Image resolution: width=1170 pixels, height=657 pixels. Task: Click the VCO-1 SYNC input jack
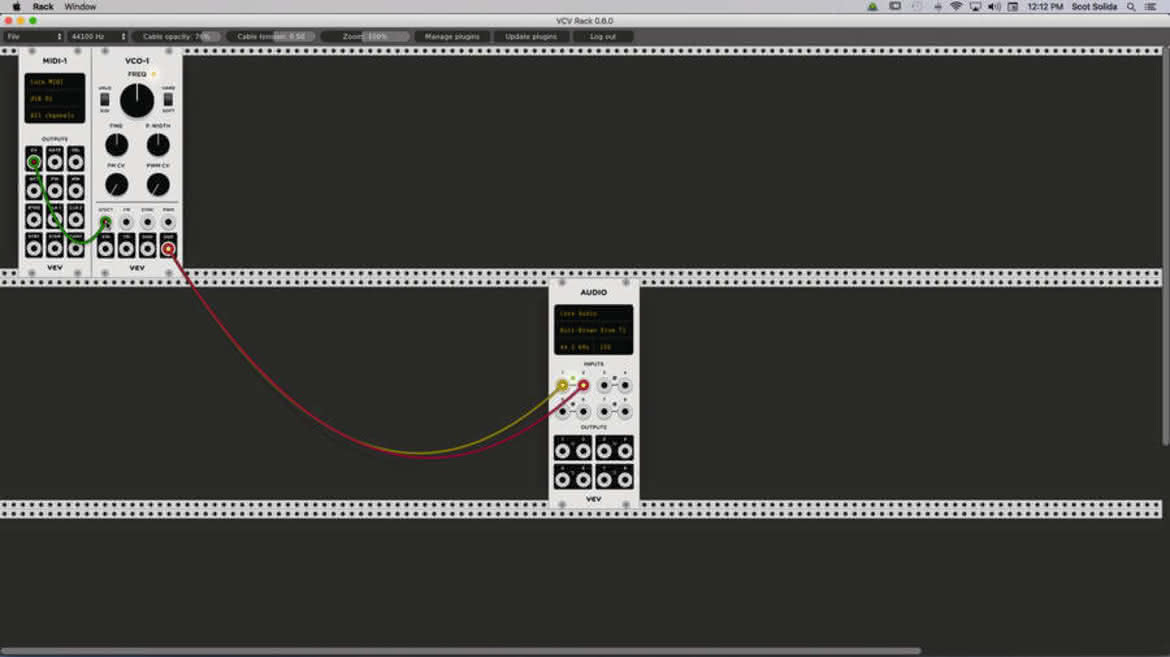point(147,222)
